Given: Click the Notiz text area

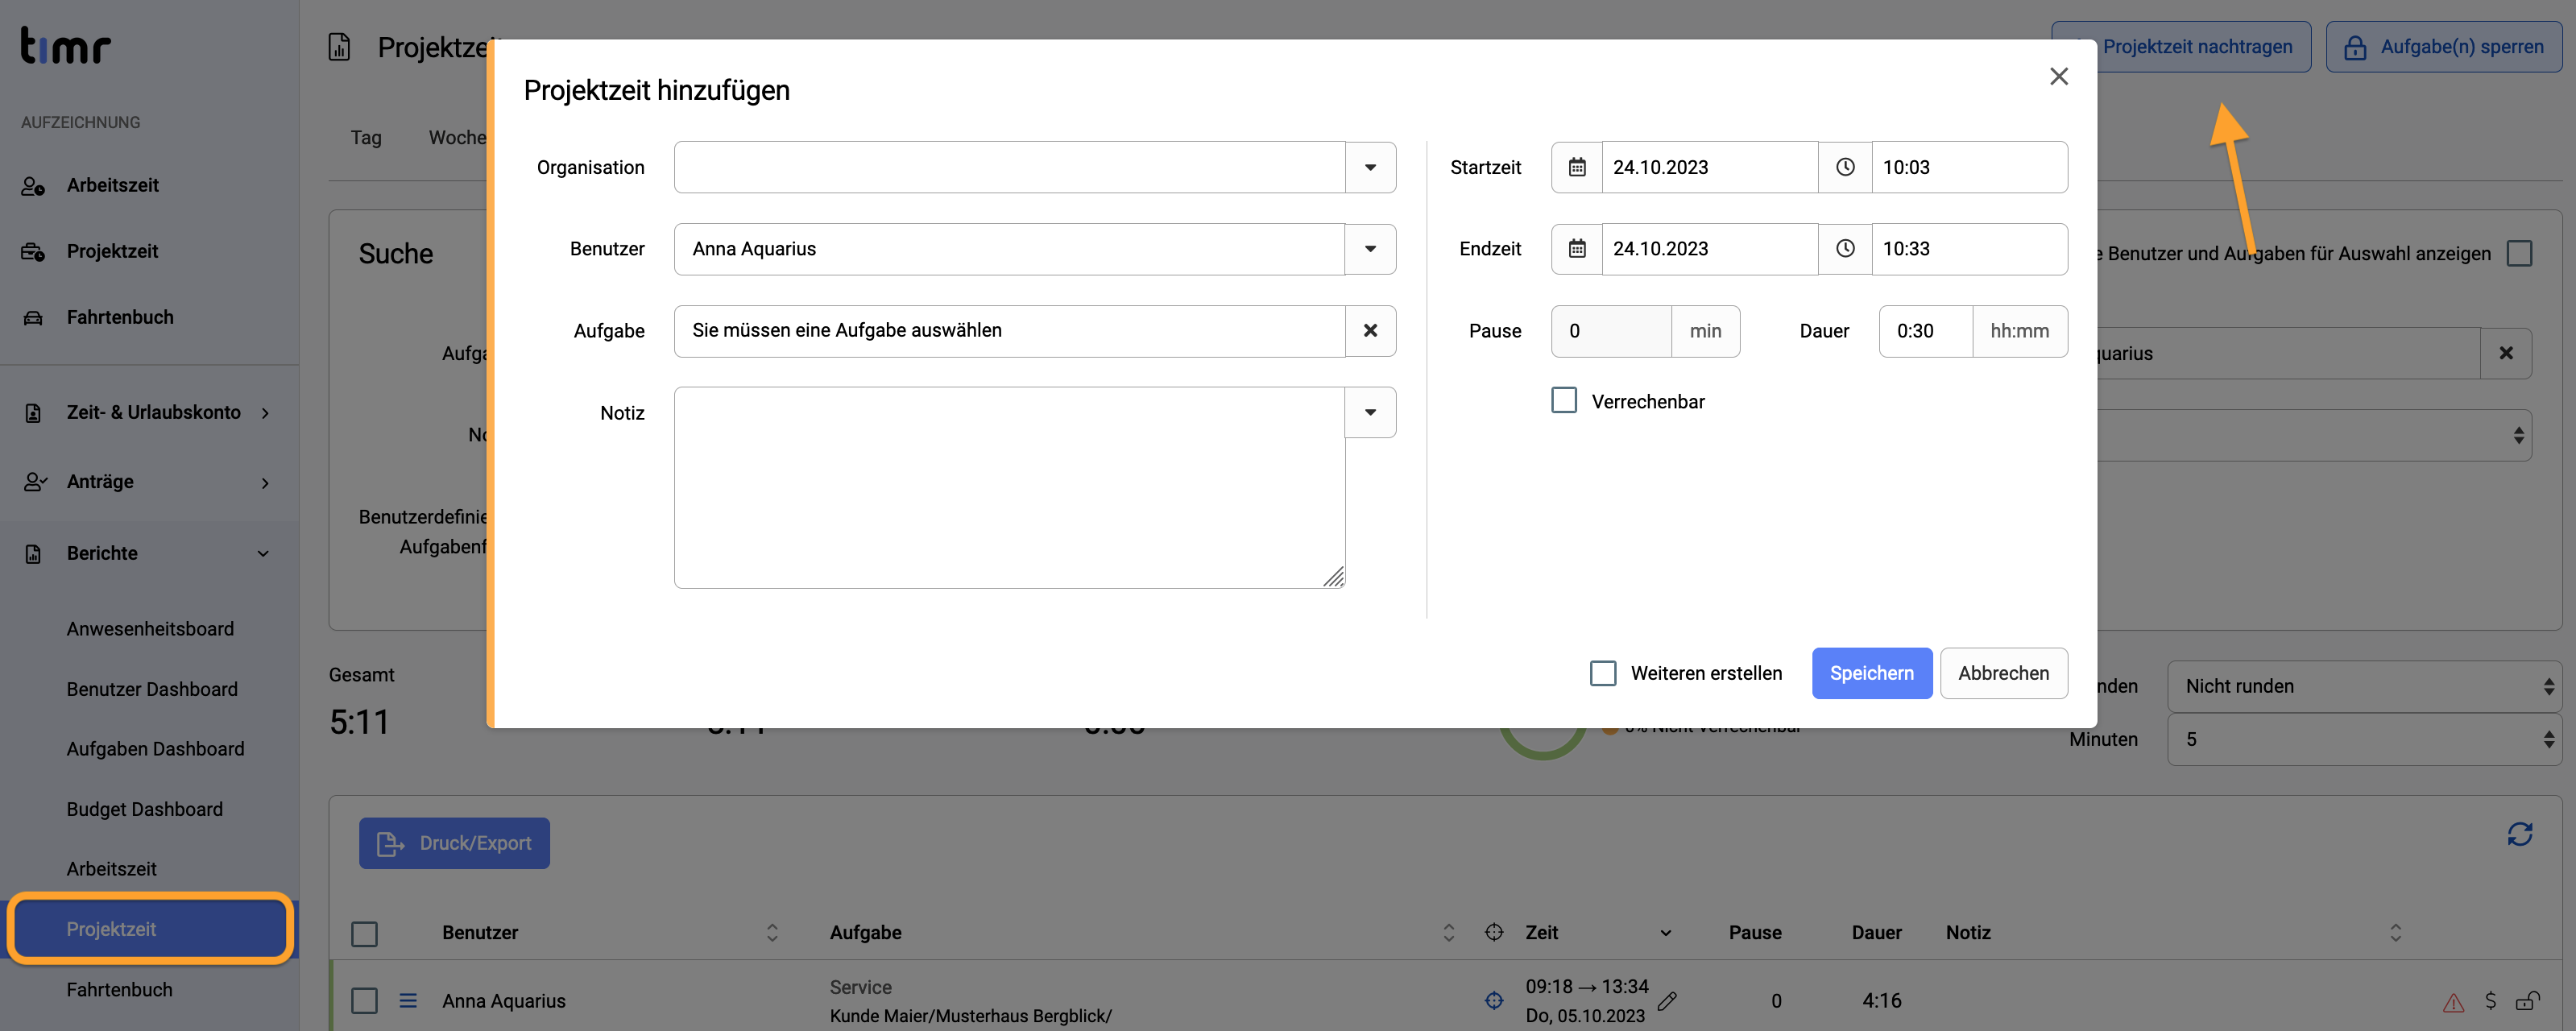Looking at the screenshot, I should pos(1009,488).
